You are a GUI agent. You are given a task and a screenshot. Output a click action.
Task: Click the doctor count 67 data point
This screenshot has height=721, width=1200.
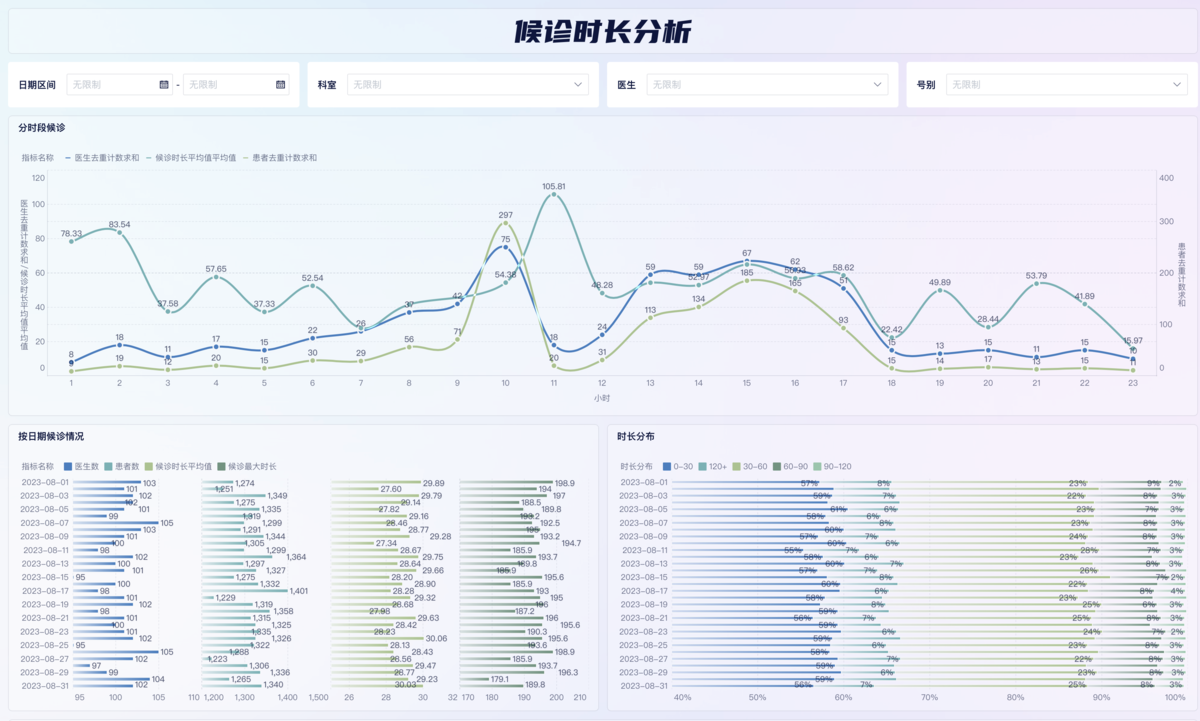(746, 261)
